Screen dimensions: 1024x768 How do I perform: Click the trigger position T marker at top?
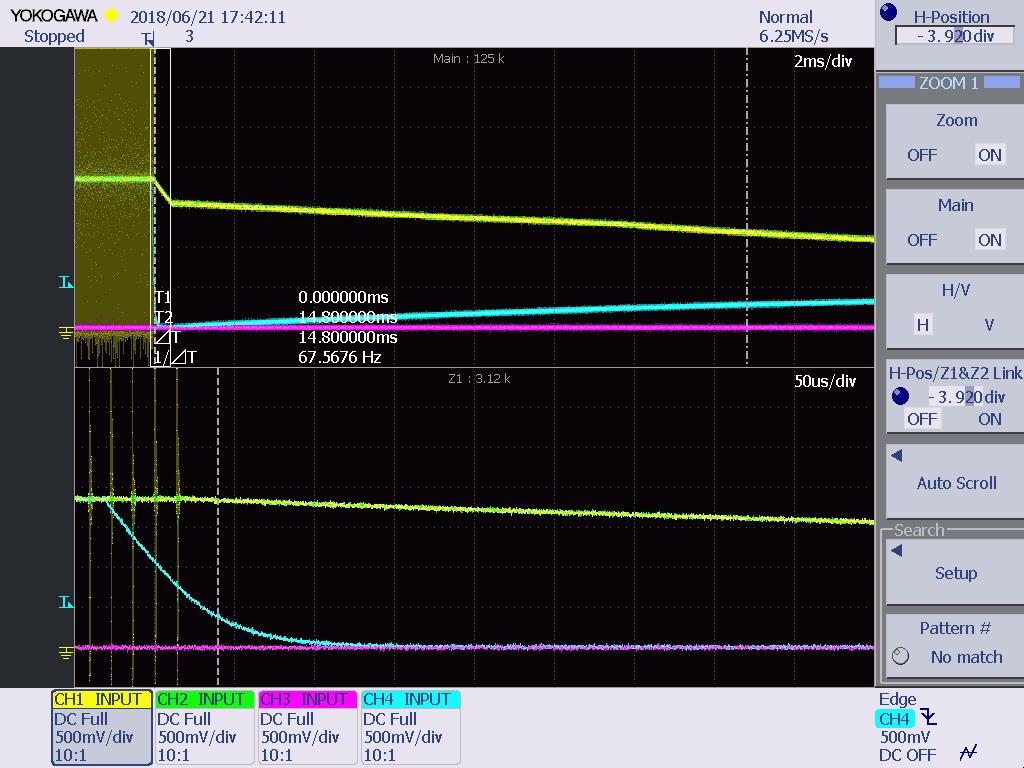coord(148,39)
